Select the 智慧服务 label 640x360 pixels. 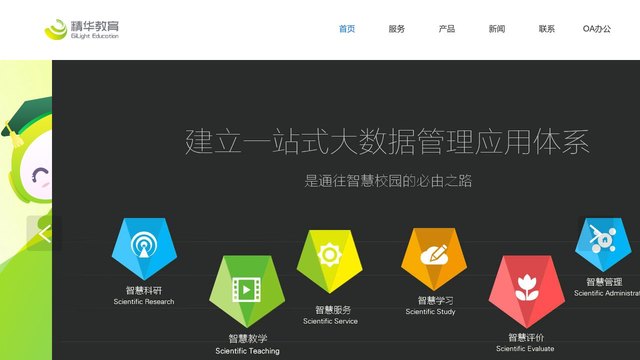[333, 310]
